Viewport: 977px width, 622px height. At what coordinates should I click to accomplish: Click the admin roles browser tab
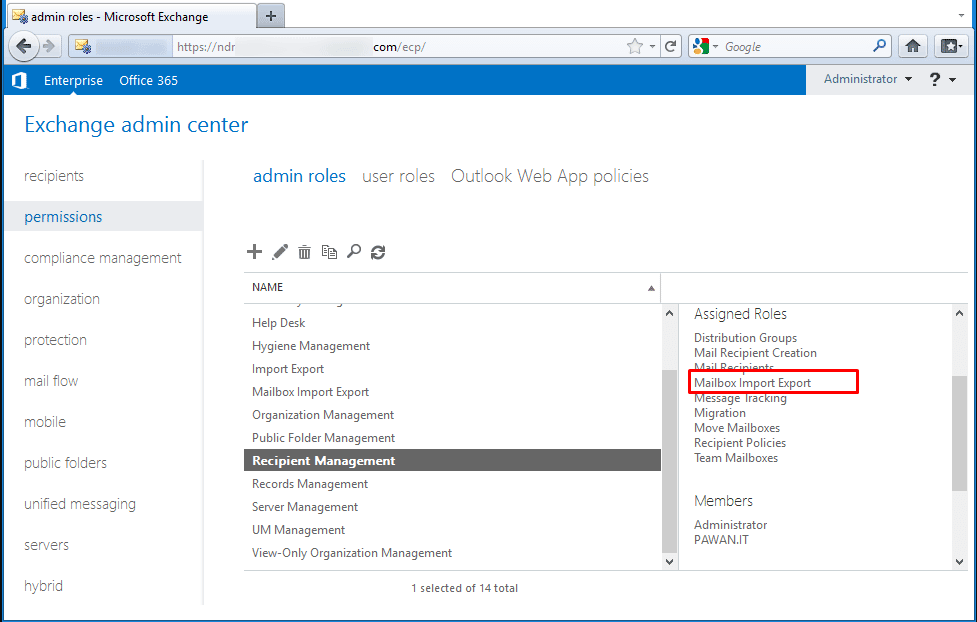(132, 17)
